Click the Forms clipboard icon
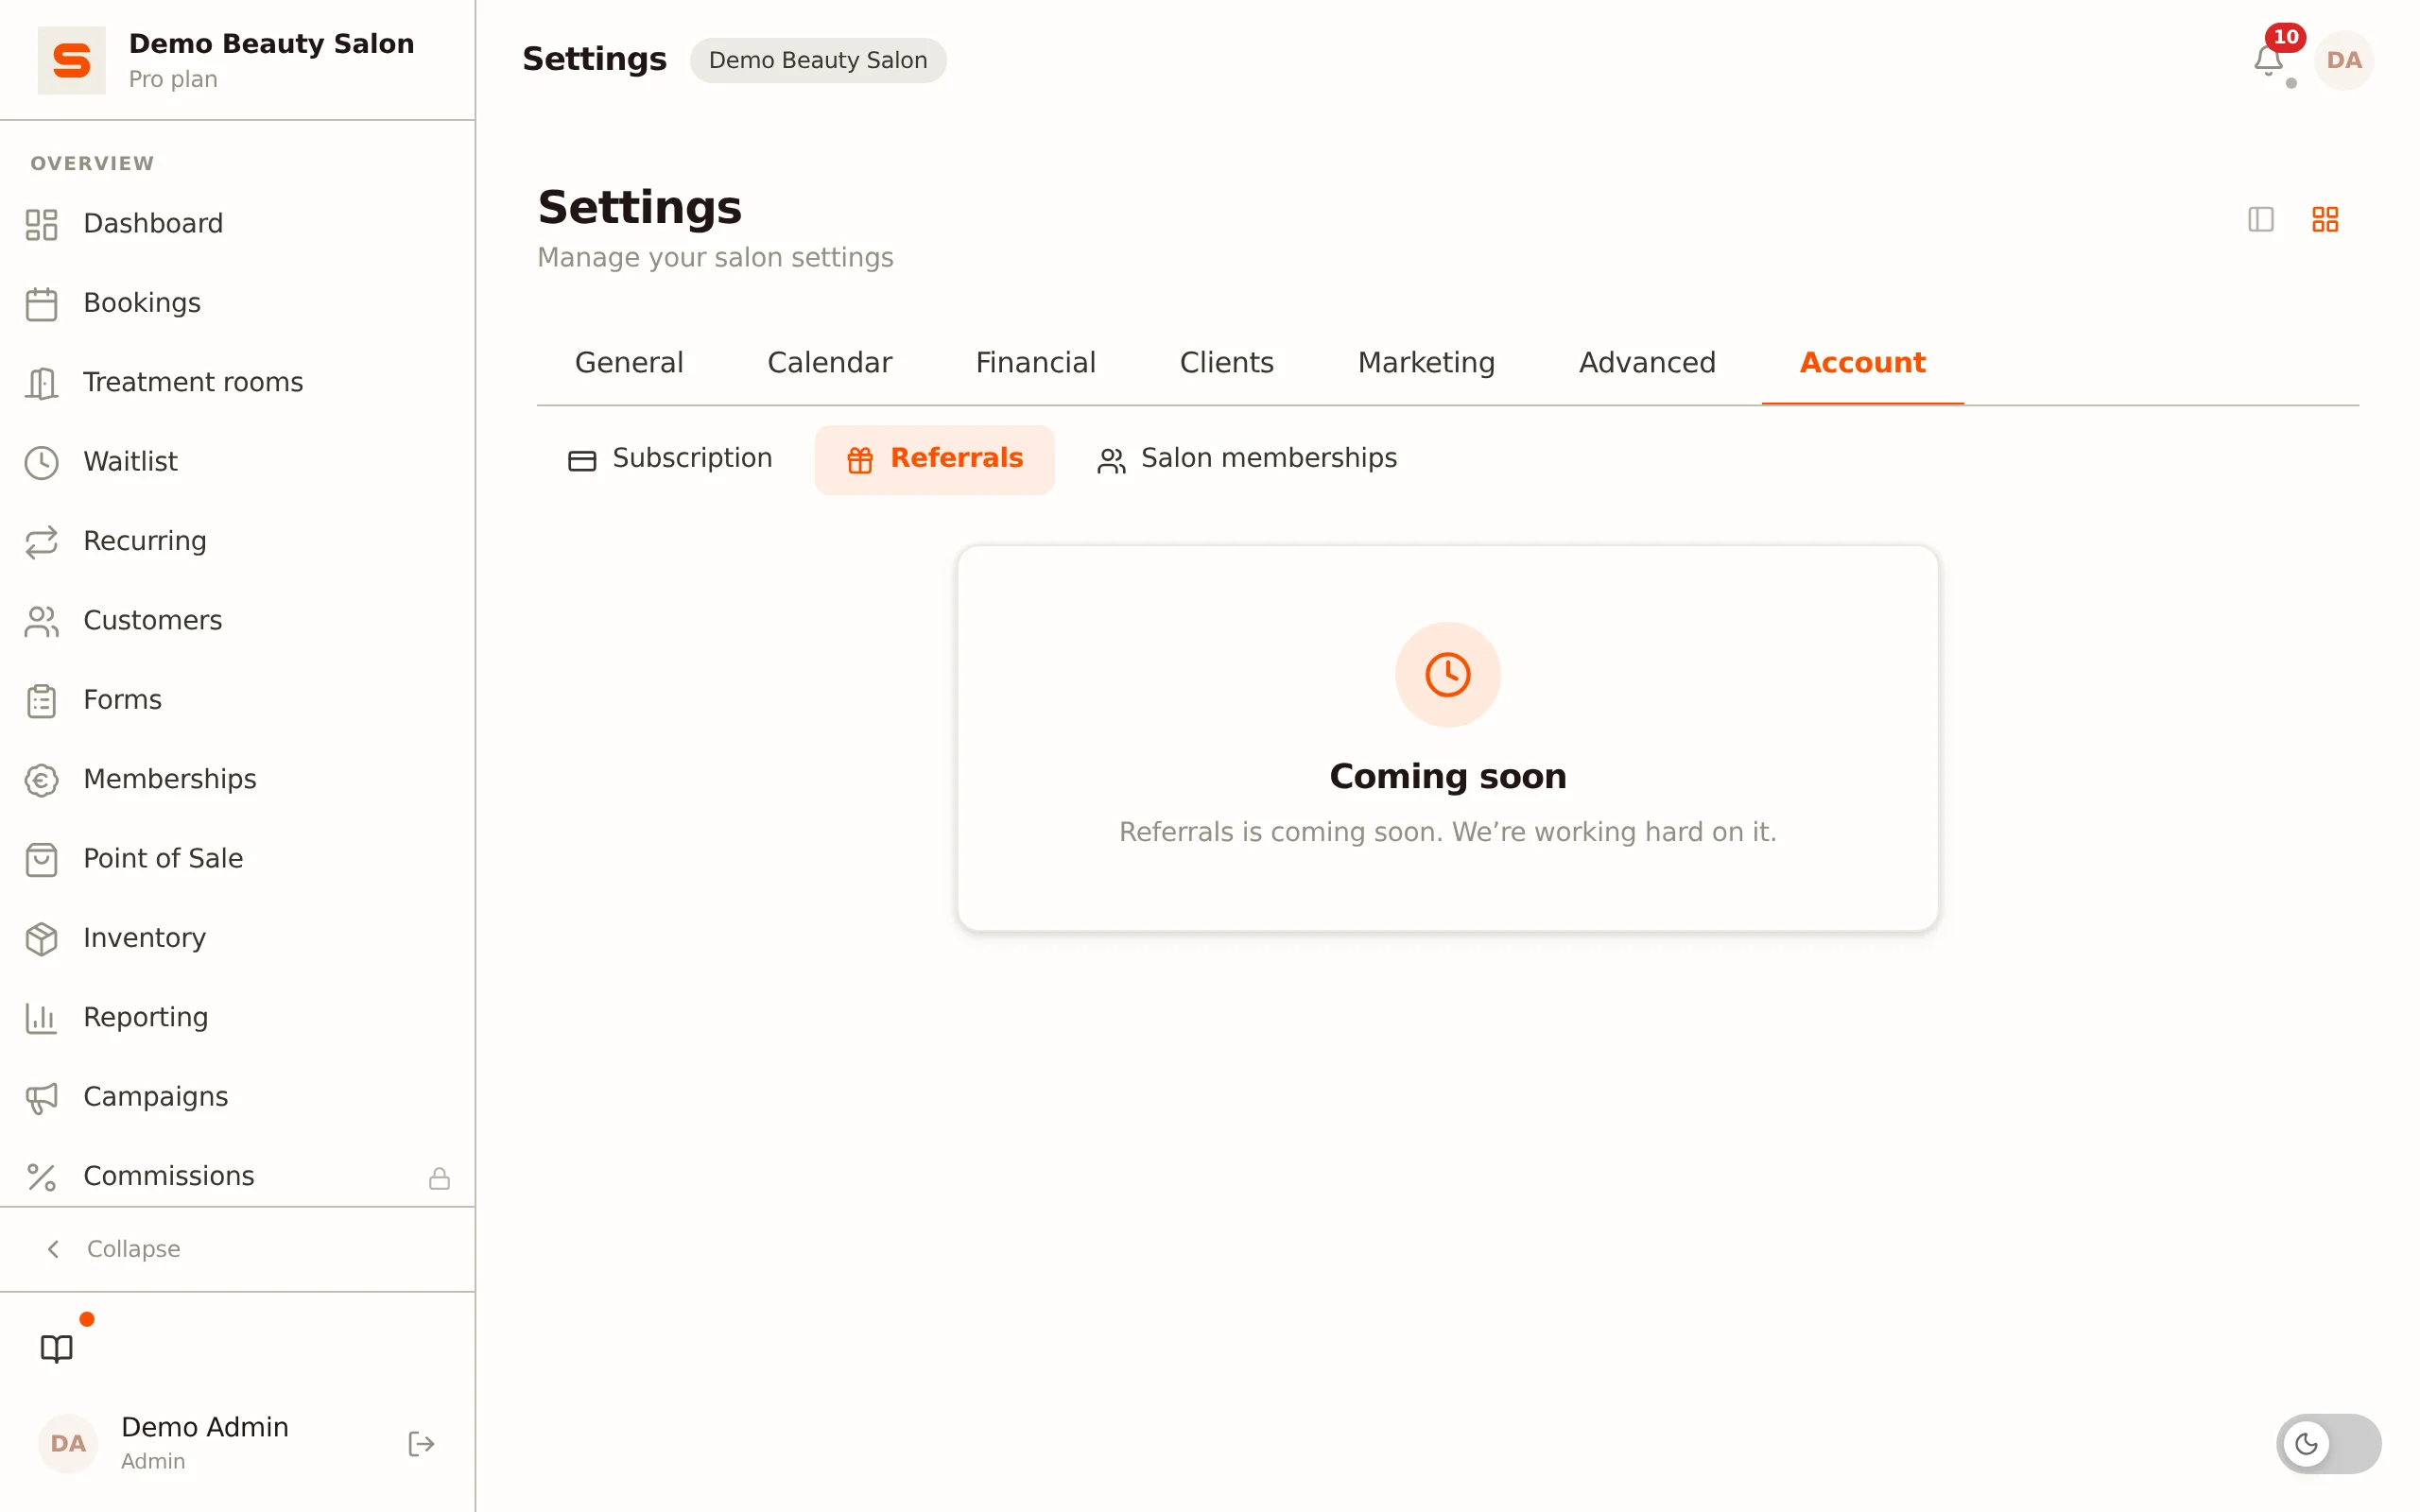 [41, 700]
